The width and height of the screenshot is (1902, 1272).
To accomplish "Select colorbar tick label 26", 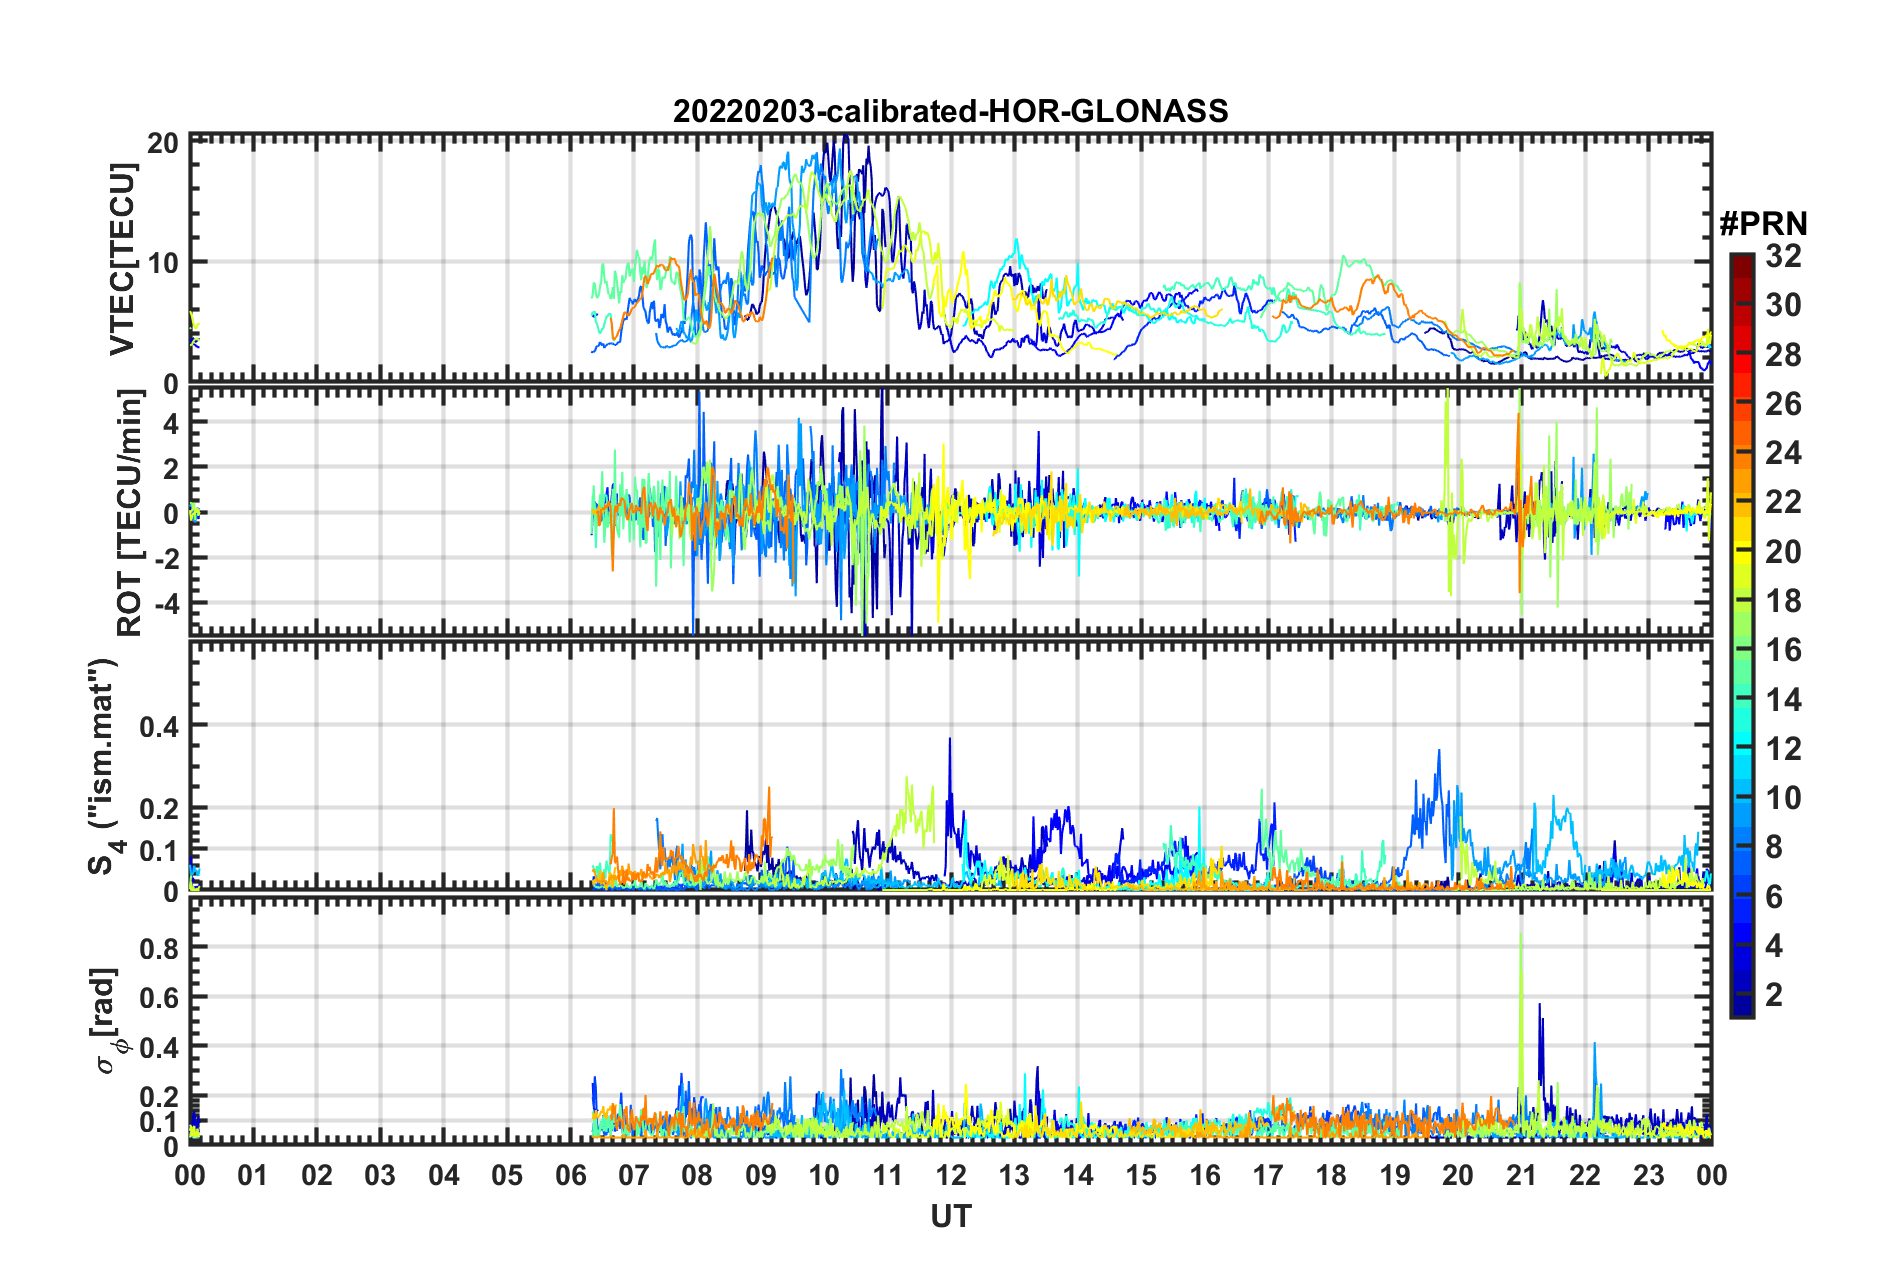I will click(x=1783, y=404).
